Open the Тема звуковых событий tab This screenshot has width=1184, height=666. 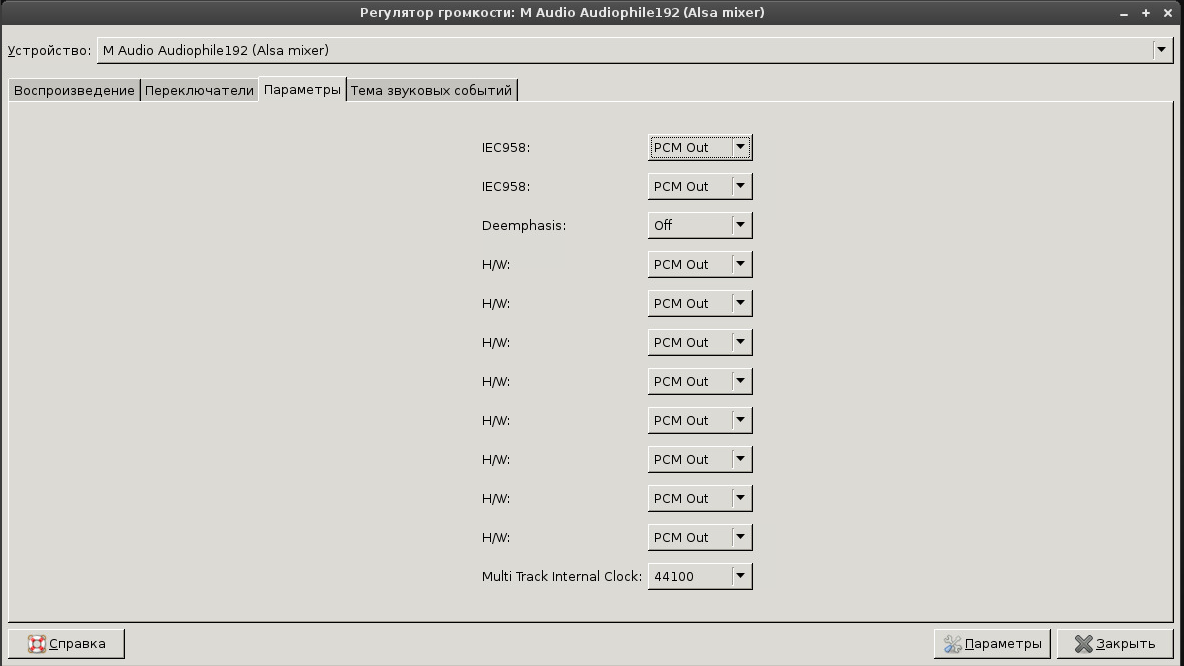pyautogui.click(x=431, y=91)
